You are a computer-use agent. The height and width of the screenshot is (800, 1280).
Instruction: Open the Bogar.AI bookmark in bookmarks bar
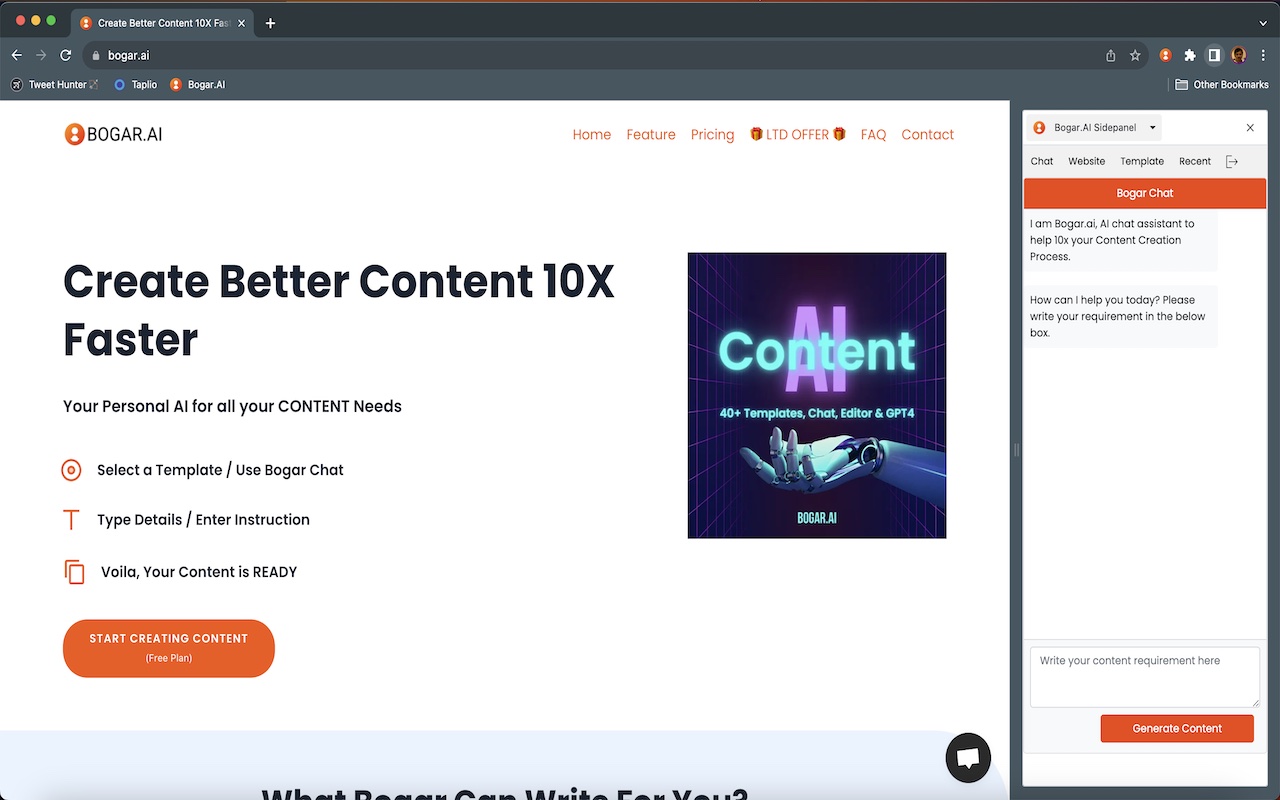point(198,85)
